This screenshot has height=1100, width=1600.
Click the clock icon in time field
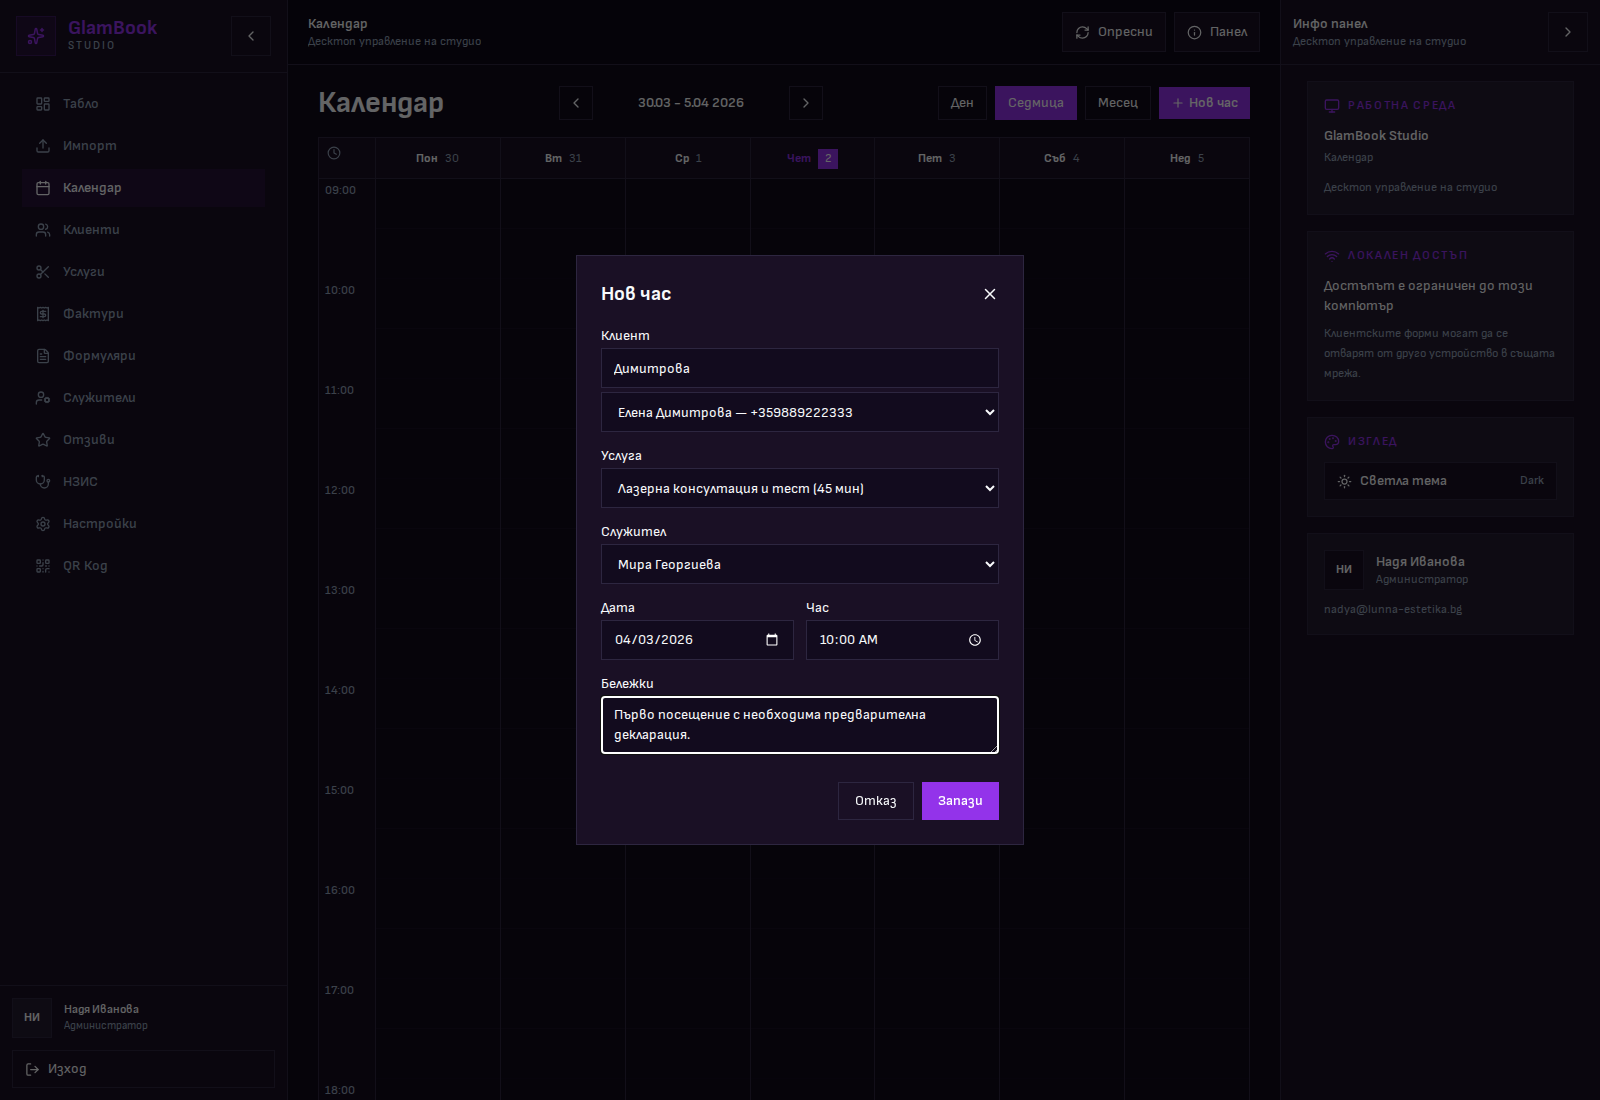[x=974, y=640]
